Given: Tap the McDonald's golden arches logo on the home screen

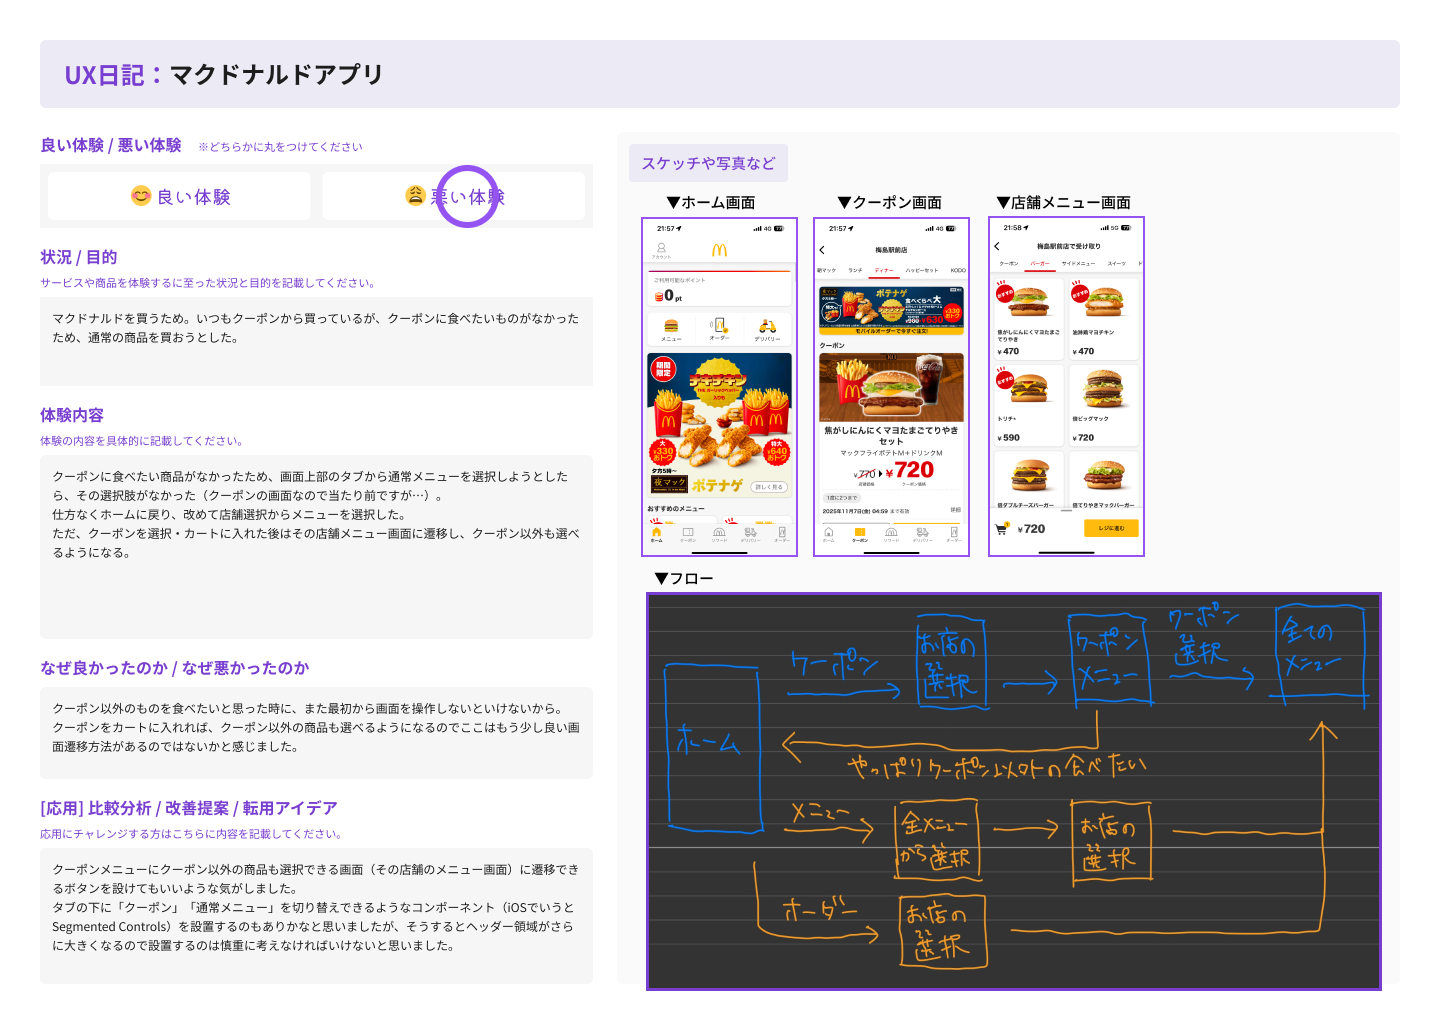Looking at the screenshot, I should point(720,249).
